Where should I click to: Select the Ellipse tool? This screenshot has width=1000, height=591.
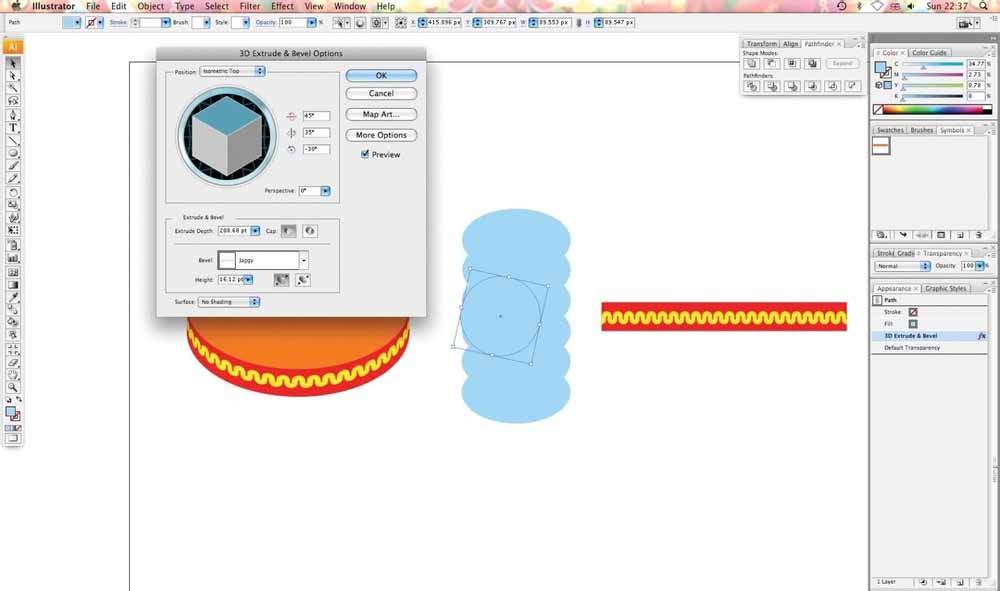coord(13,153)
